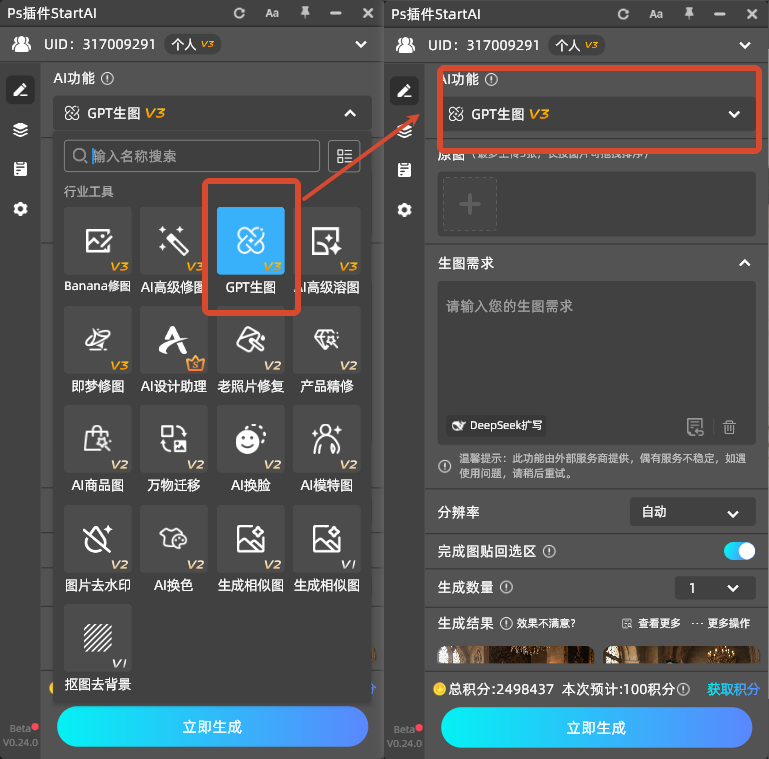The image size is (769, 759).
Task: Click the Aa font size icon in left panel
Action: tap(272, 13)
